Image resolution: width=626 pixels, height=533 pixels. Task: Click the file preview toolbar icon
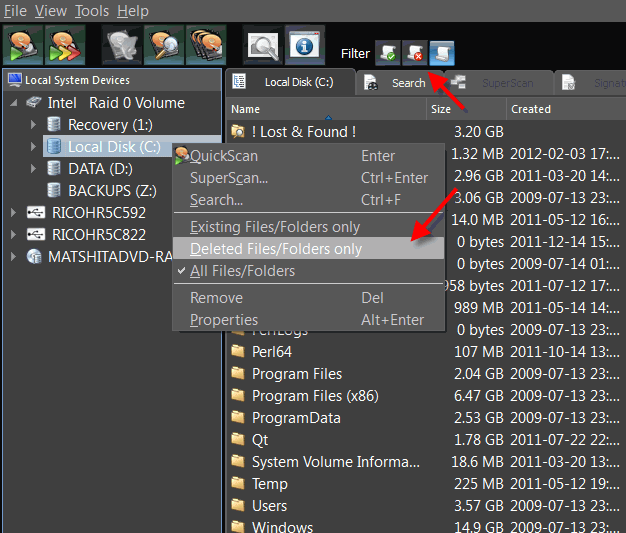[x=263, y=46]
